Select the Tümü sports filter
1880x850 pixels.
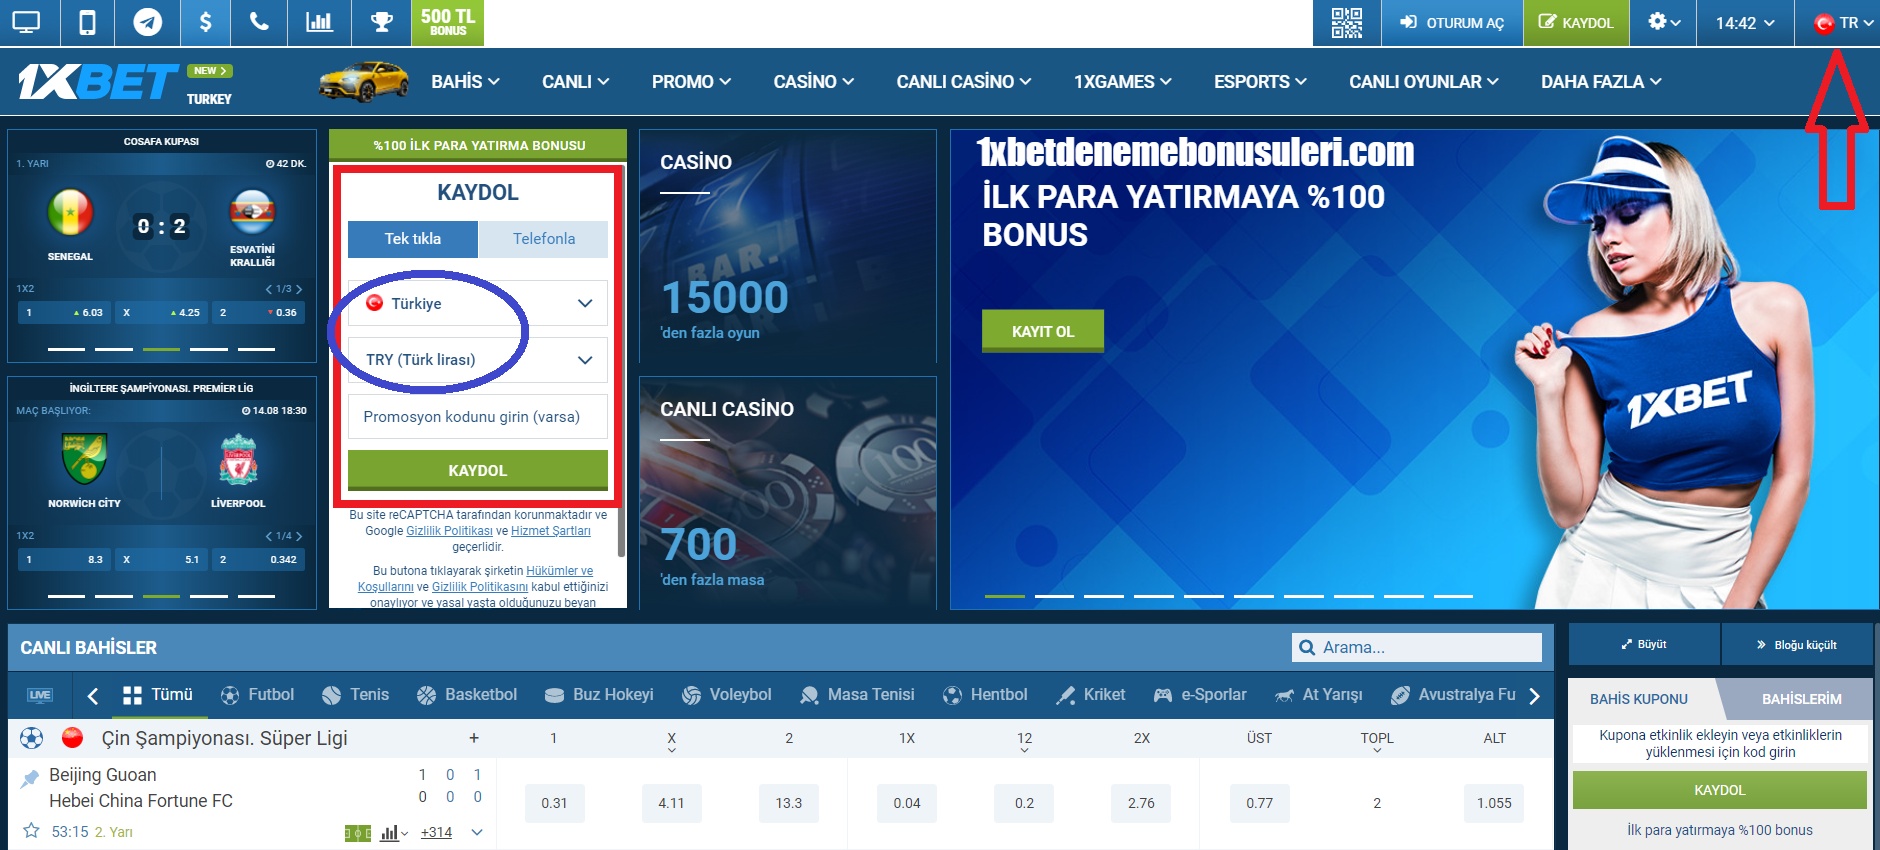coord(158,695)
